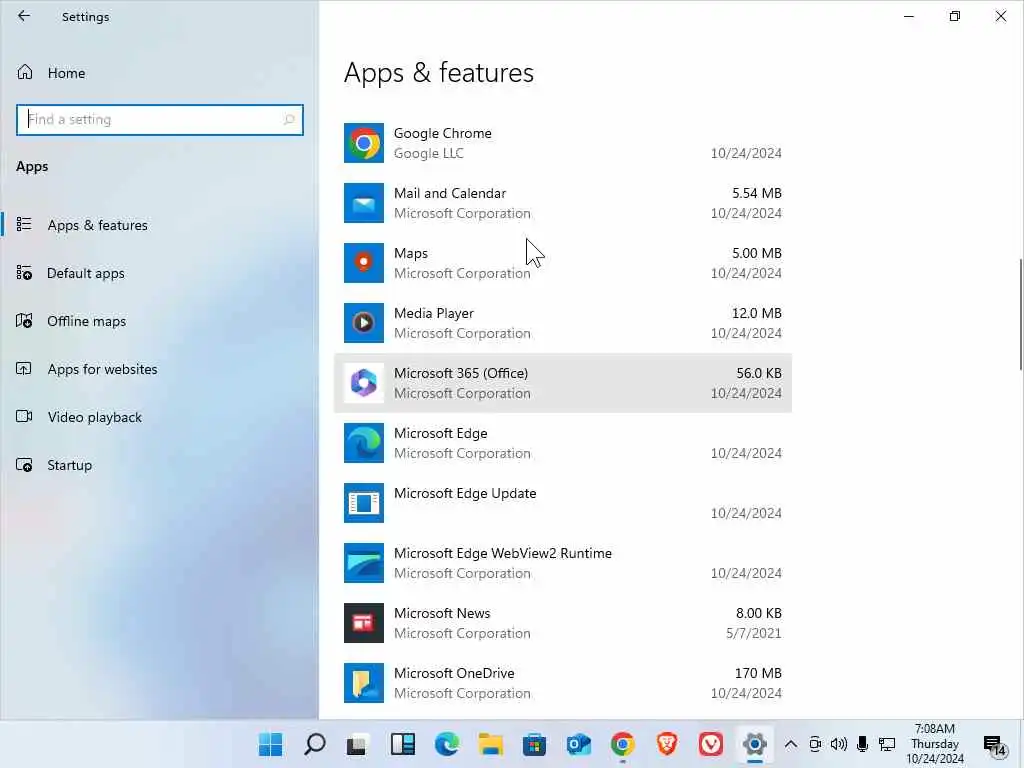Select the Microsoft News entry name
The height and width of the screenshot is (768, 1024).
click(441, 613)
